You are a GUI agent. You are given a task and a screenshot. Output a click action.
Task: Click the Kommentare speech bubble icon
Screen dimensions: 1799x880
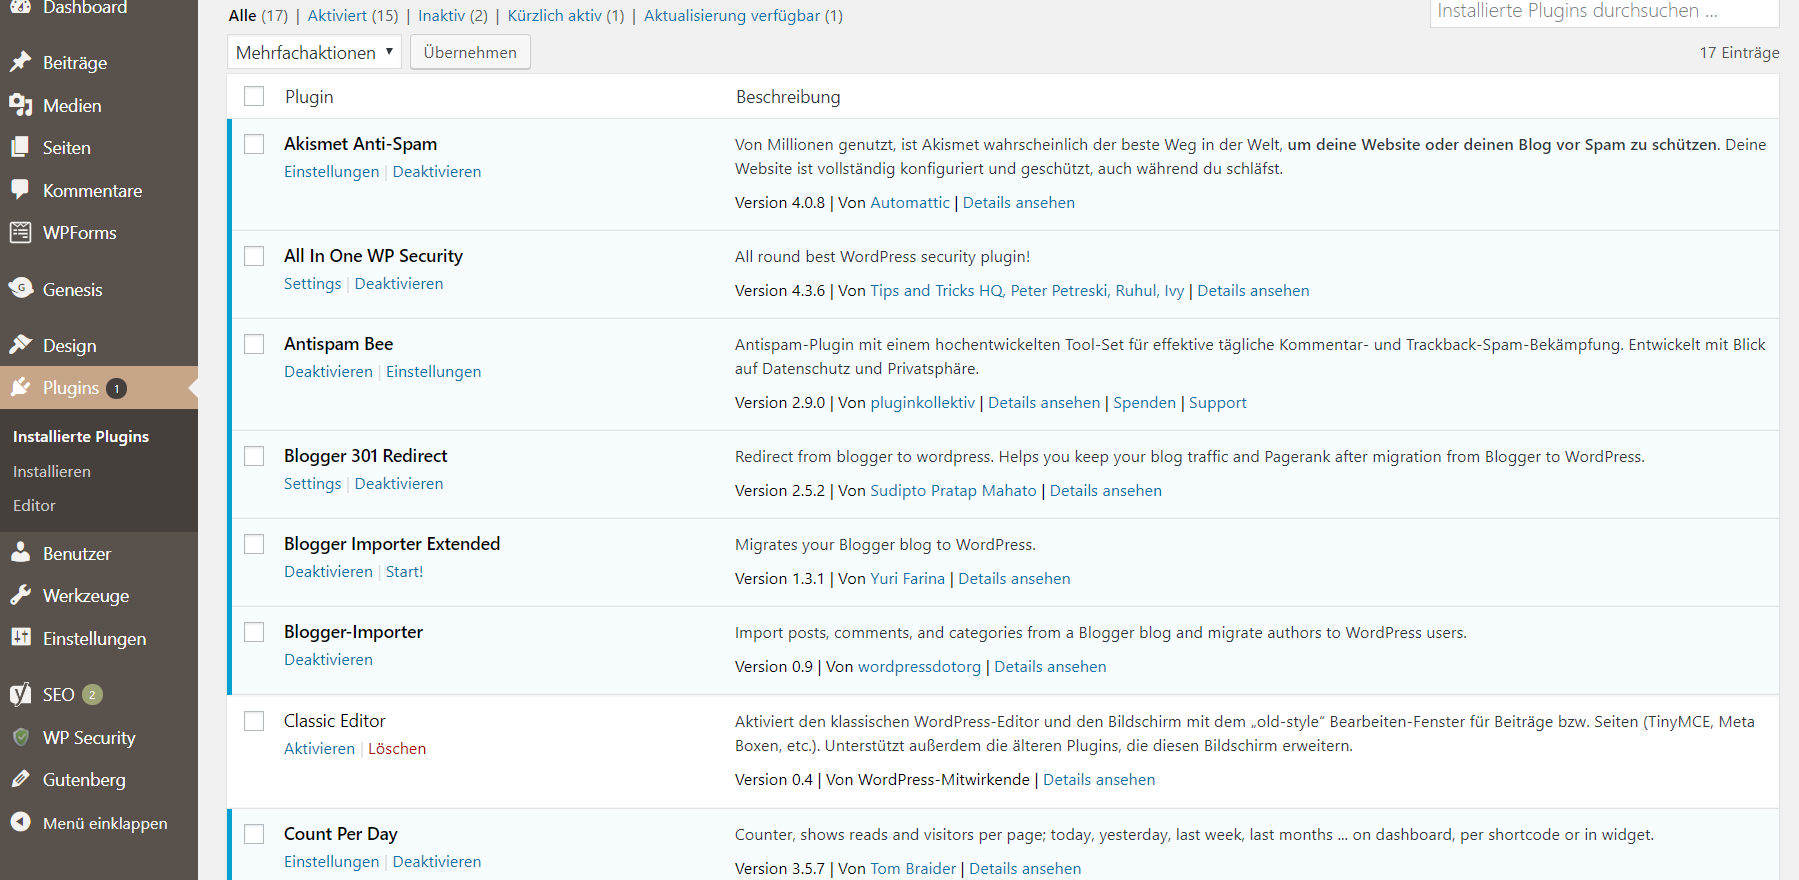(20, 190)
